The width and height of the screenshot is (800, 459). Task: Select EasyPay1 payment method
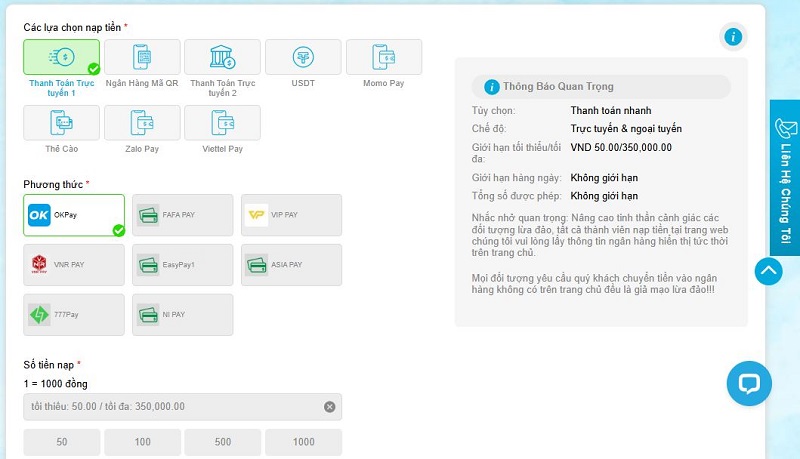[x=183, y=265]
